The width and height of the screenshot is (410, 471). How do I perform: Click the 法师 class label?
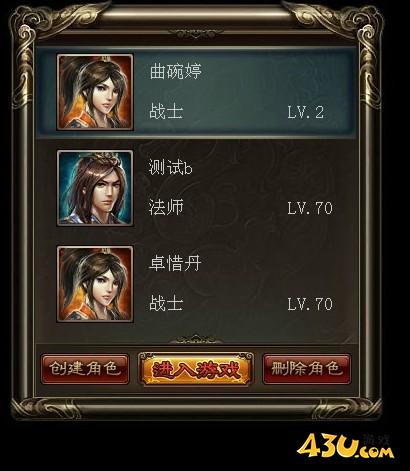click(x=166, y=207)
